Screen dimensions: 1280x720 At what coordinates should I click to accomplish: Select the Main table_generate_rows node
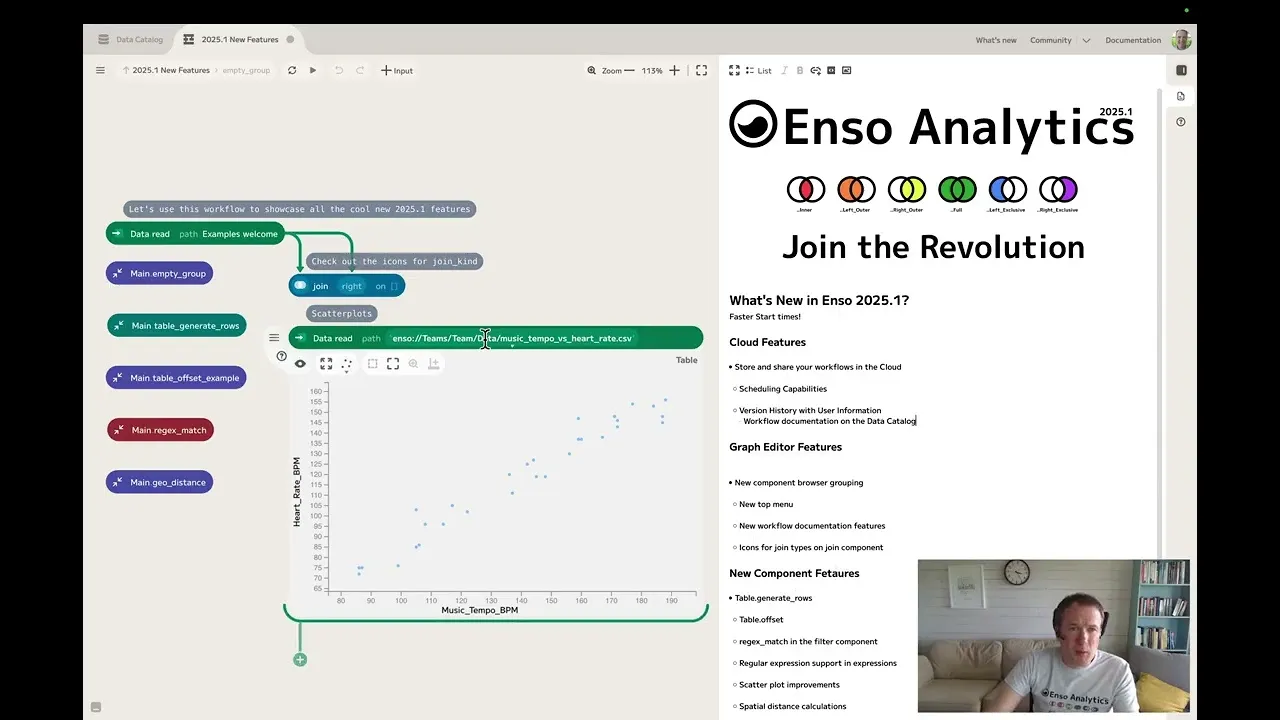click(176, 325)
